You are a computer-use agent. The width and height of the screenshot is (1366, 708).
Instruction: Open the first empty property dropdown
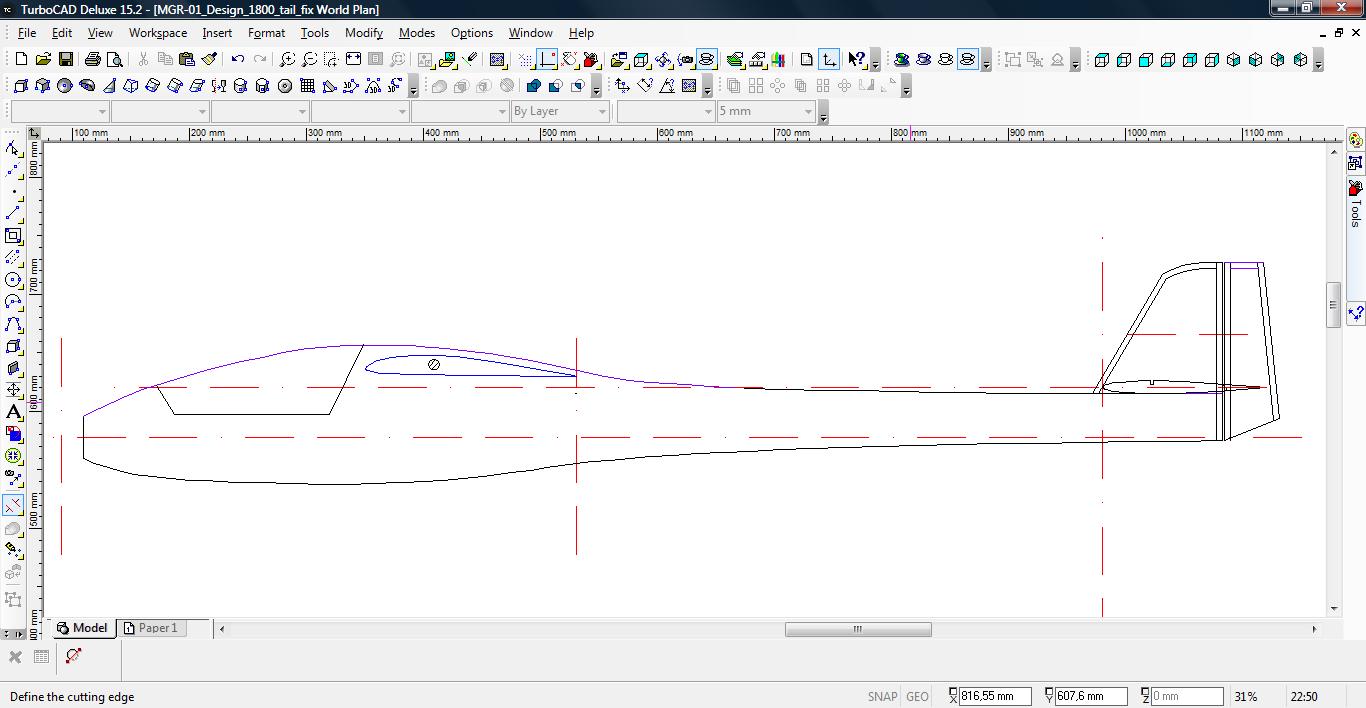click(x=60, y=111)
